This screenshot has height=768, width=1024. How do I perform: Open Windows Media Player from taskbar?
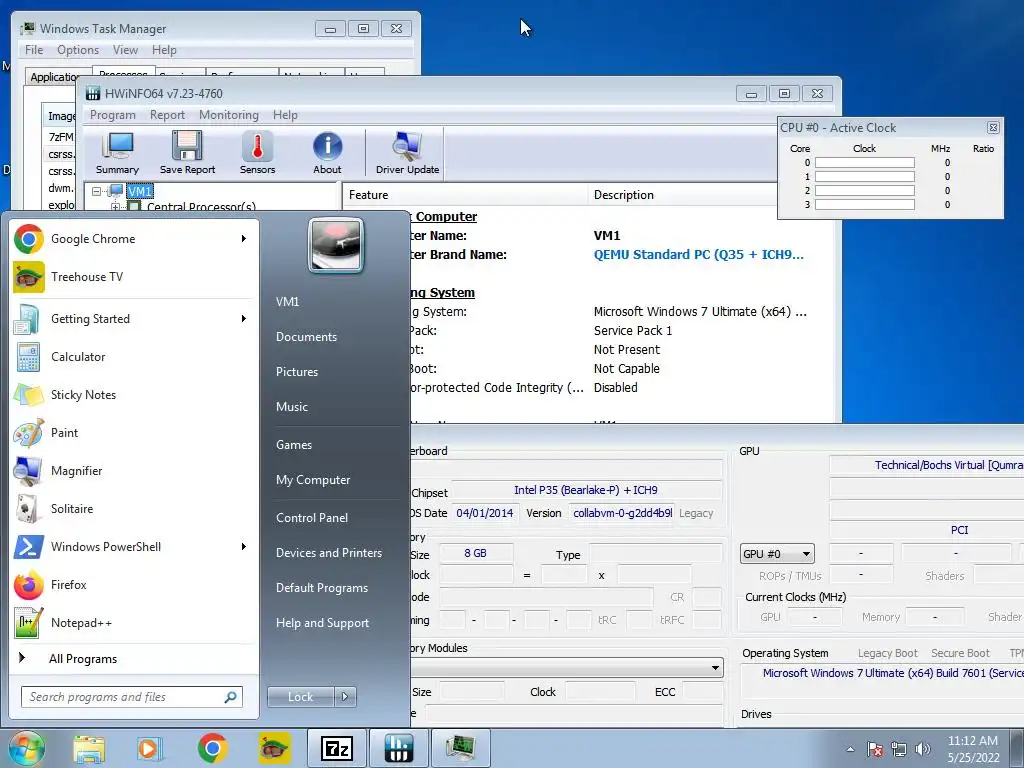149,748
